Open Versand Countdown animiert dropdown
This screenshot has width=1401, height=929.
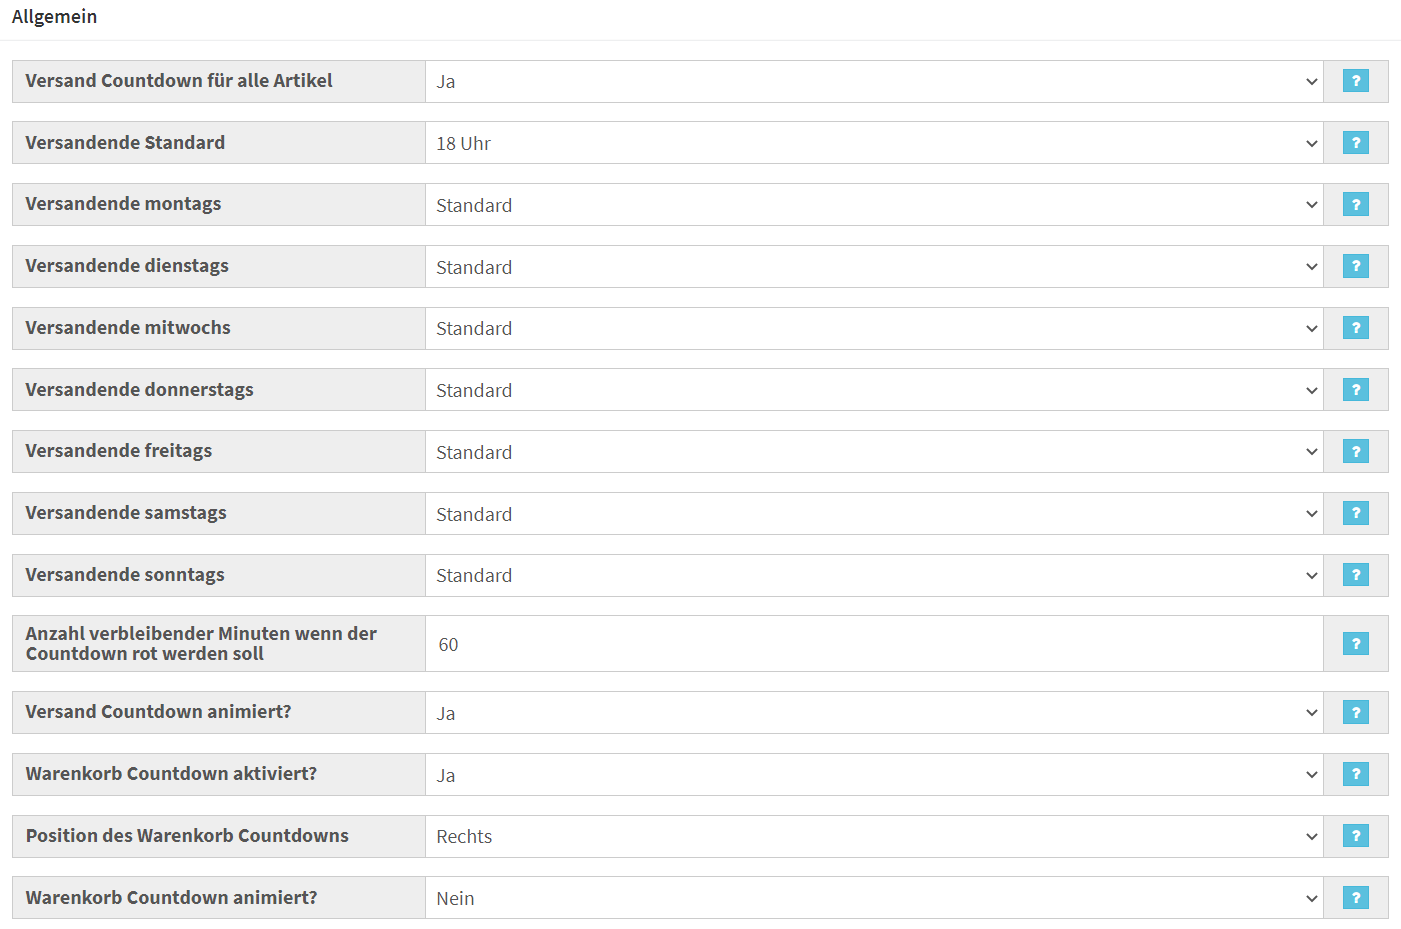point(874,713)
